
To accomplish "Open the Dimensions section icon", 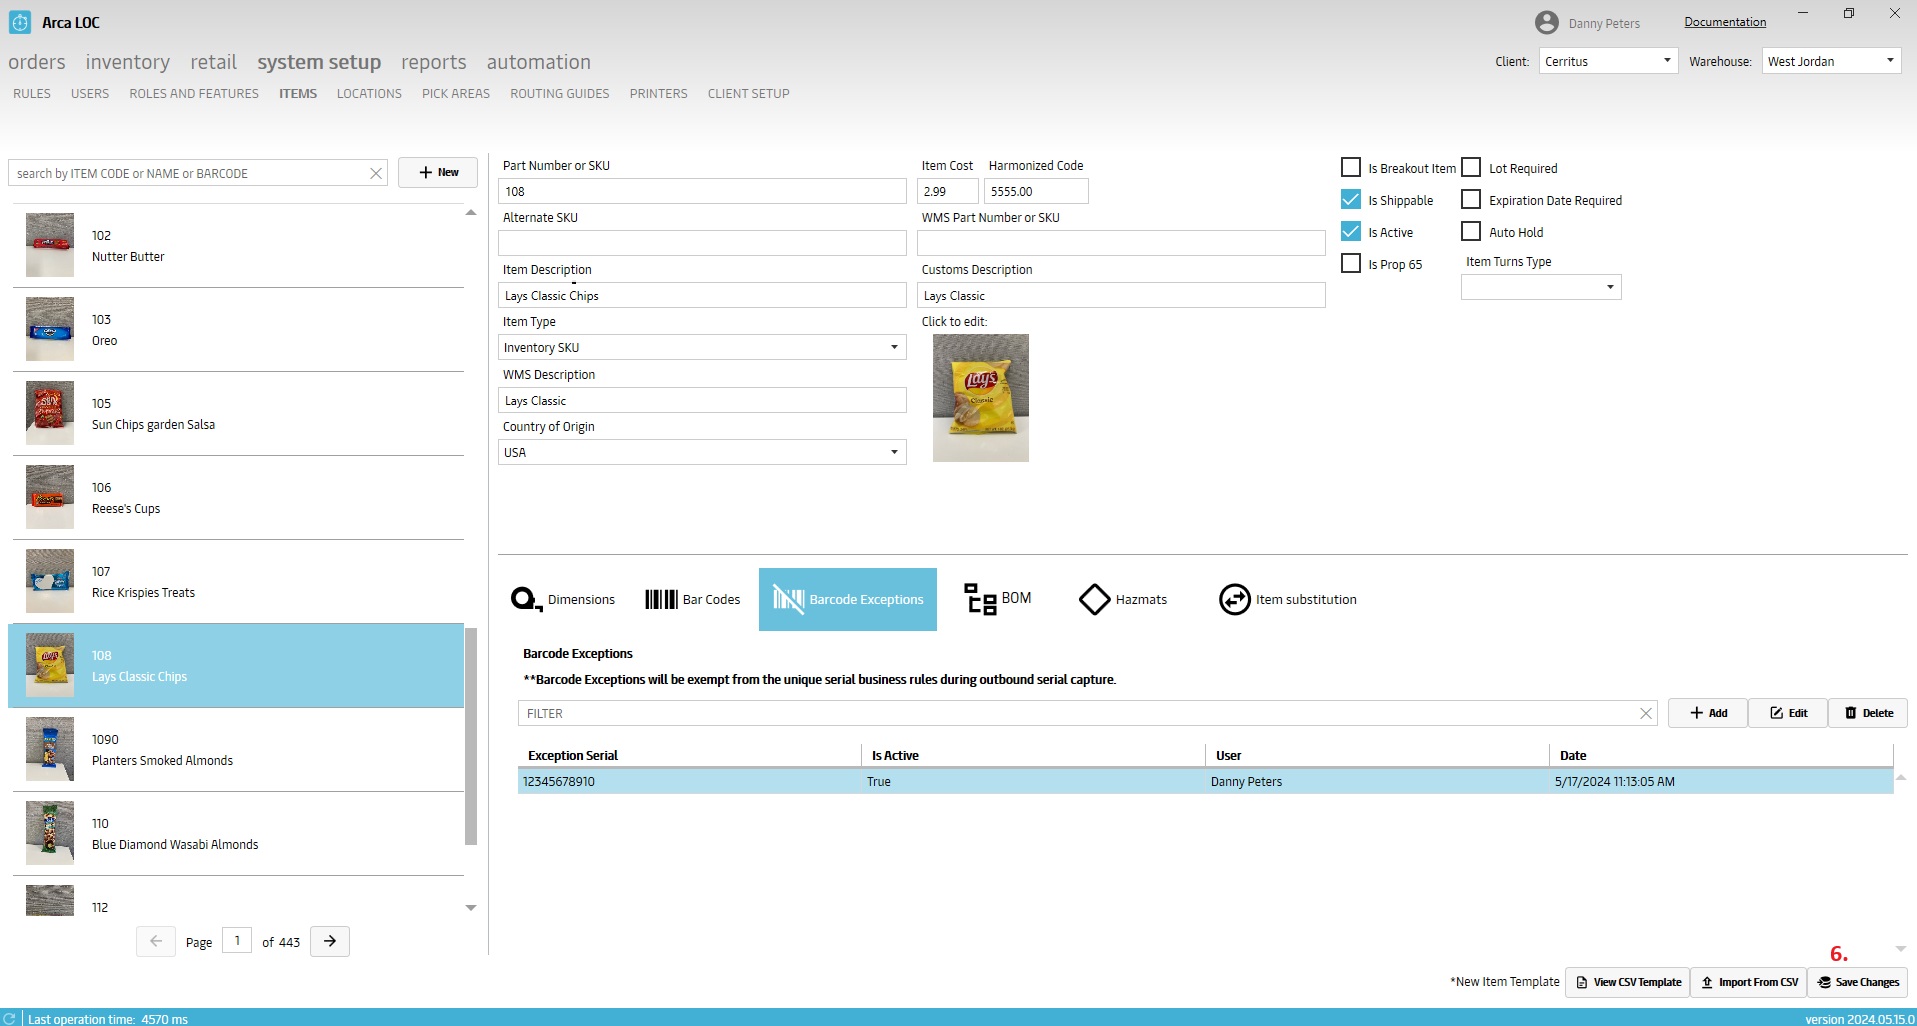I will click(x=526, y=599).
